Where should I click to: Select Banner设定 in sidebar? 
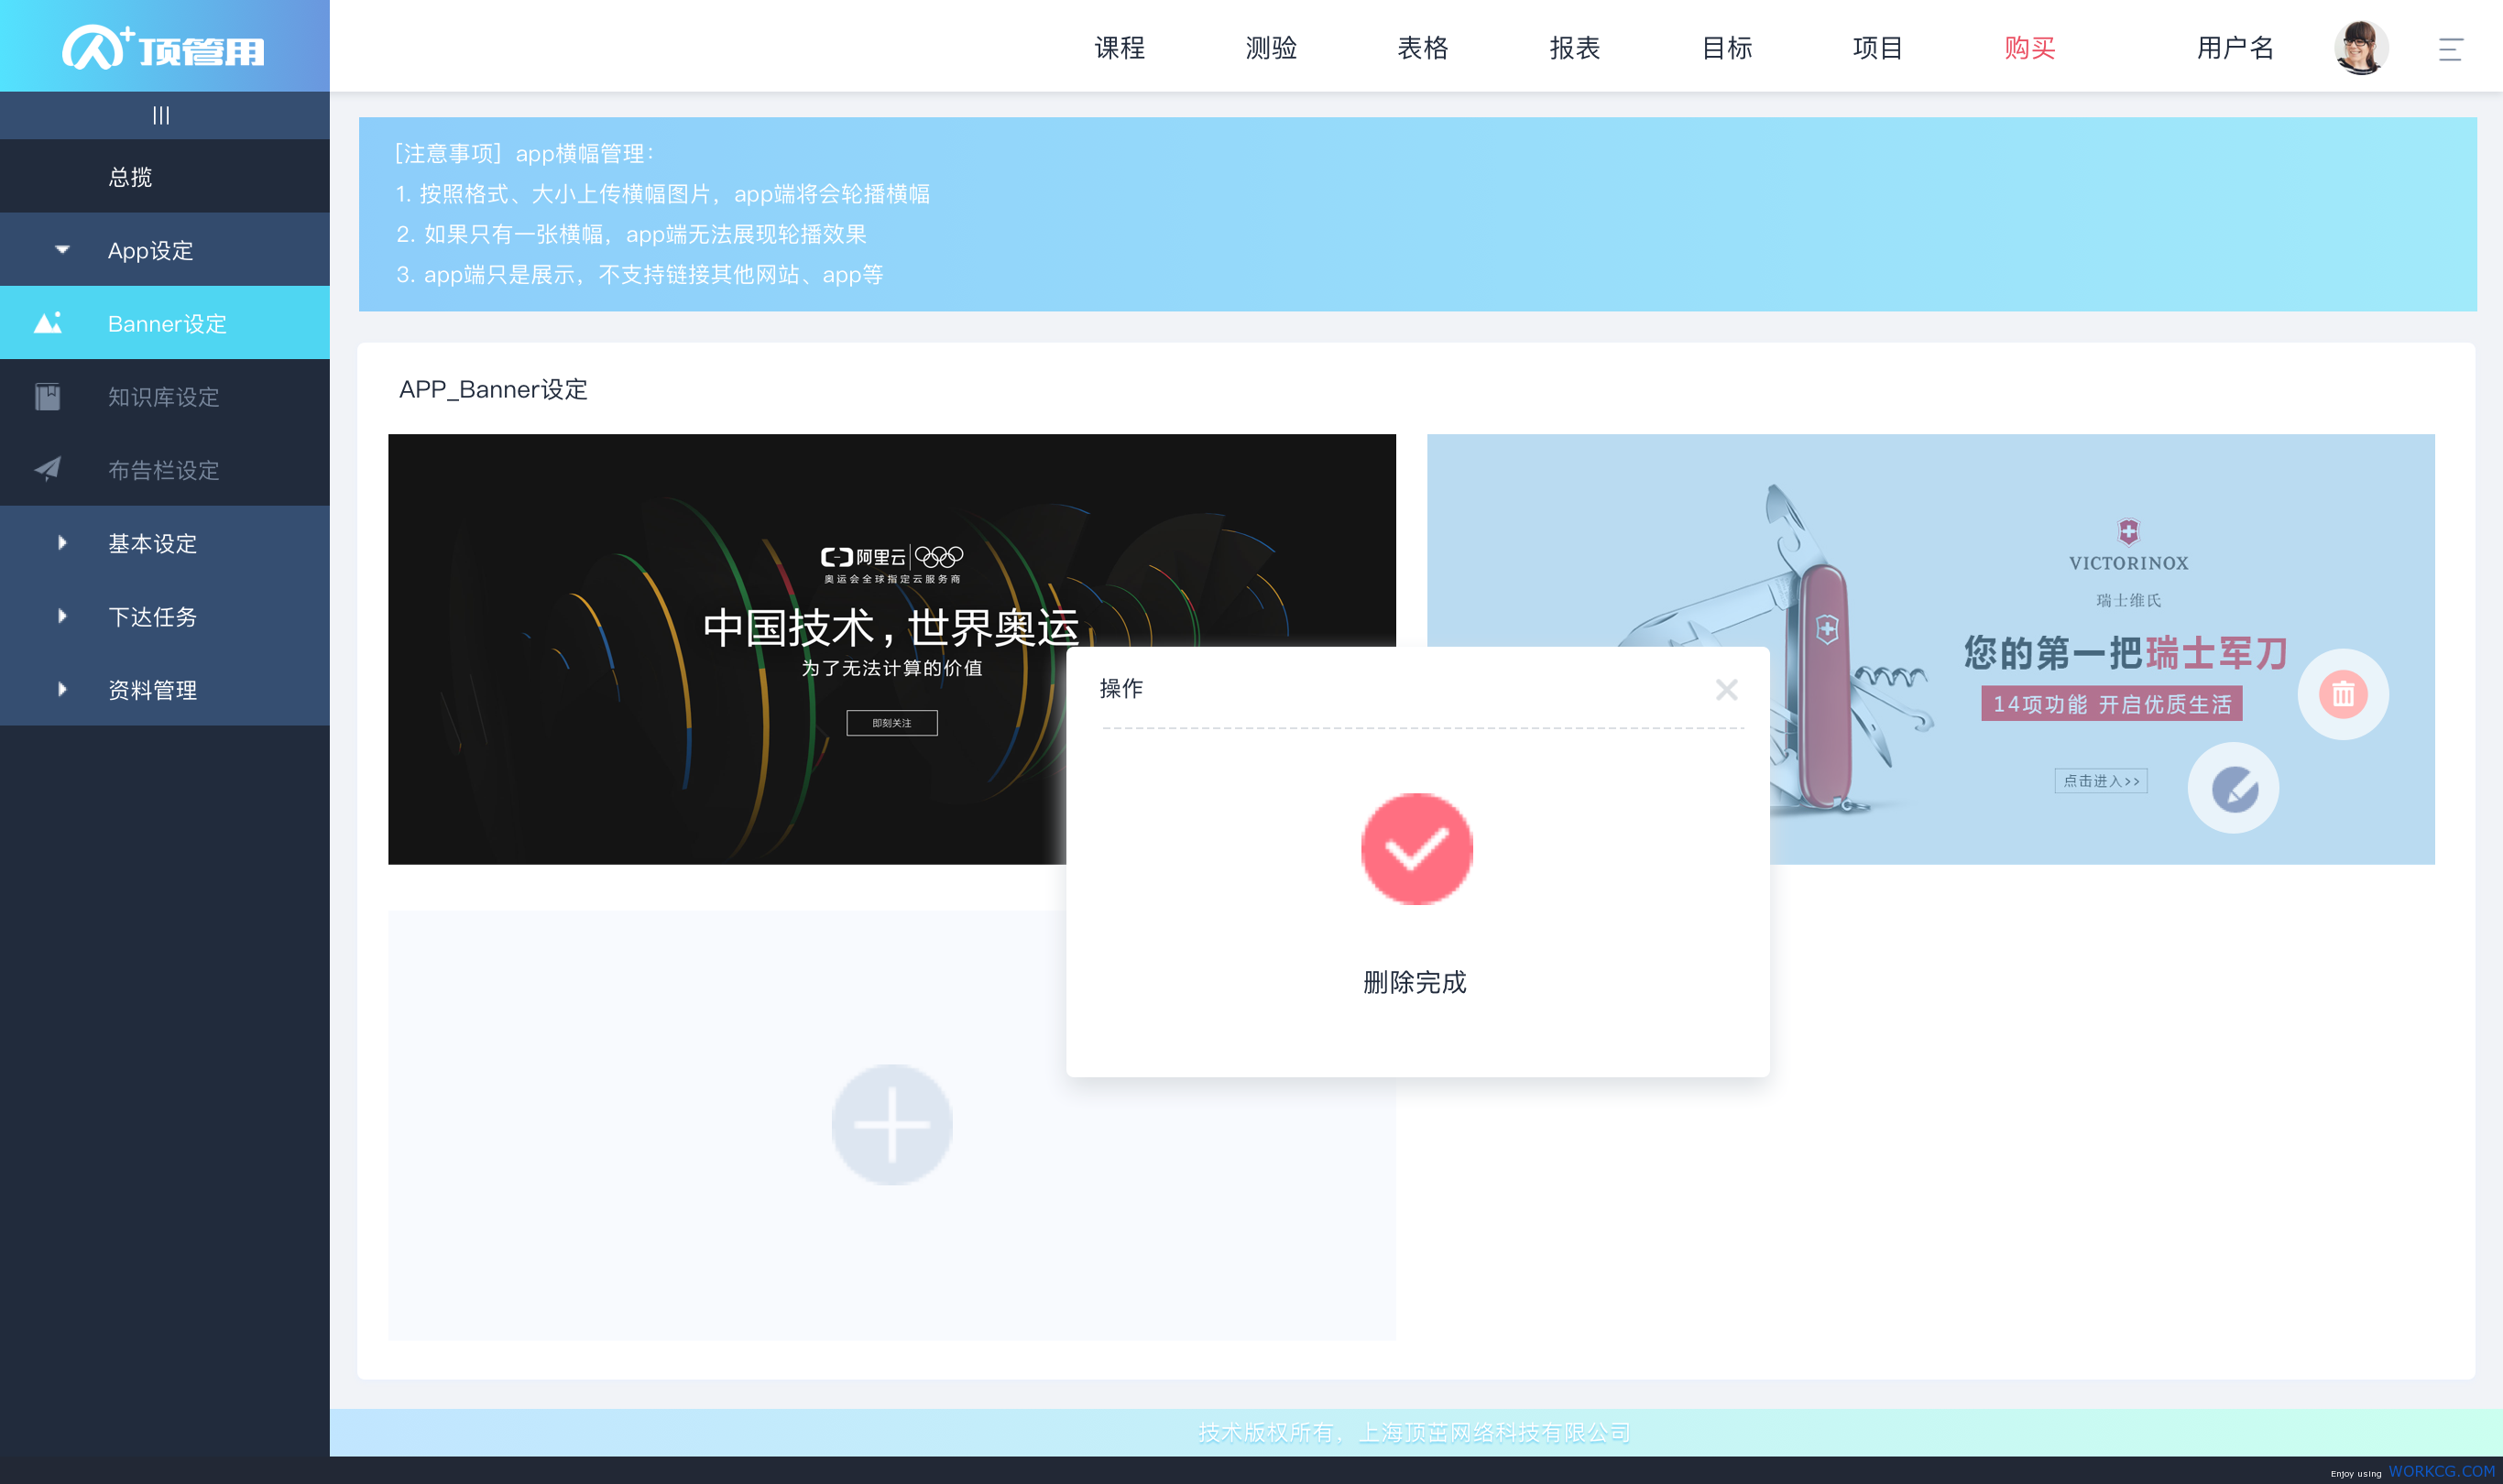point(165,323)
